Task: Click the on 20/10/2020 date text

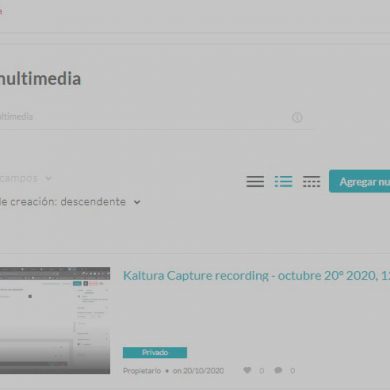Action: tap(198, 371)
